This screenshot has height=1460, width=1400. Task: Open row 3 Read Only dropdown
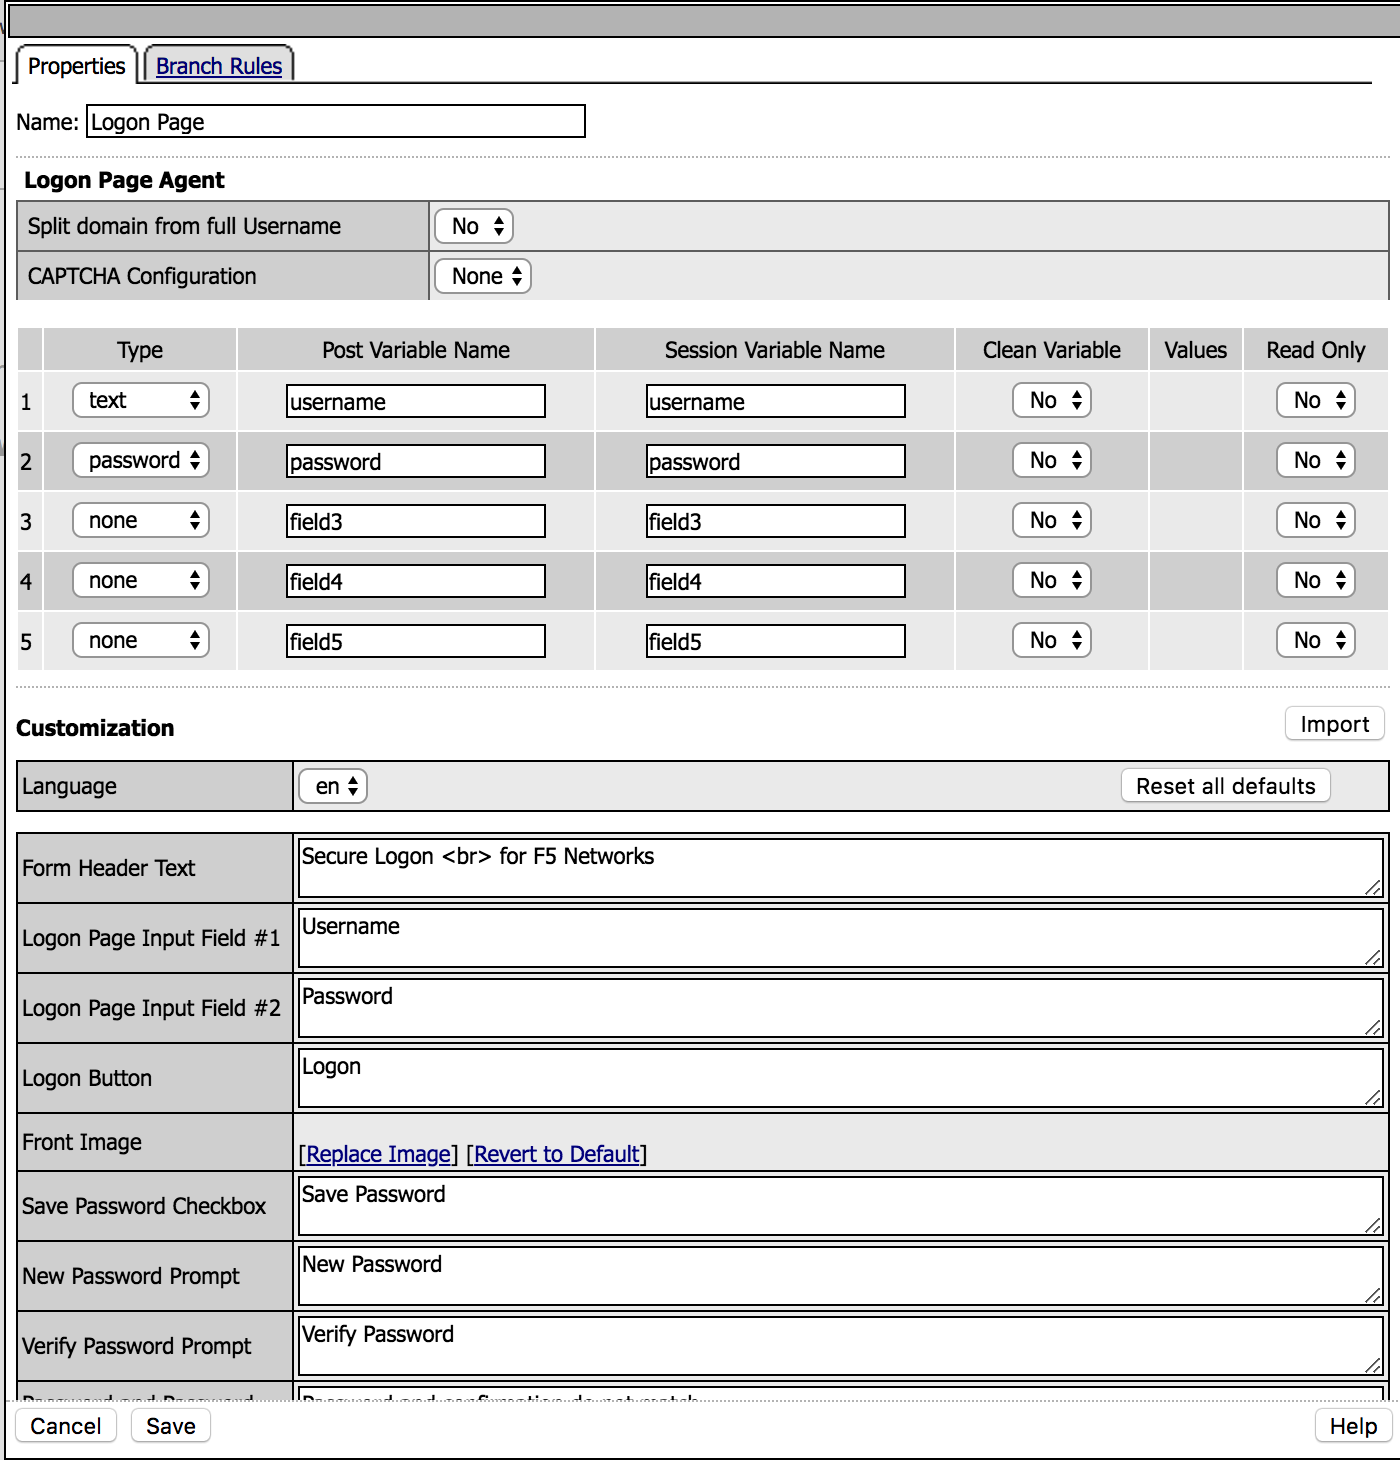[1316, 521]
